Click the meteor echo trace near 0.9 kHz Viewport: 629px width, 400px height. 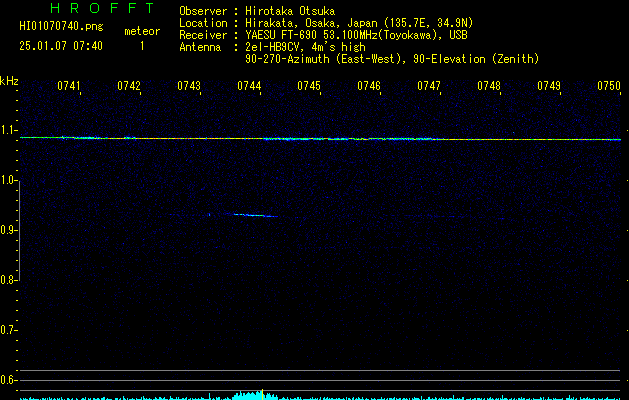[256, 215]
